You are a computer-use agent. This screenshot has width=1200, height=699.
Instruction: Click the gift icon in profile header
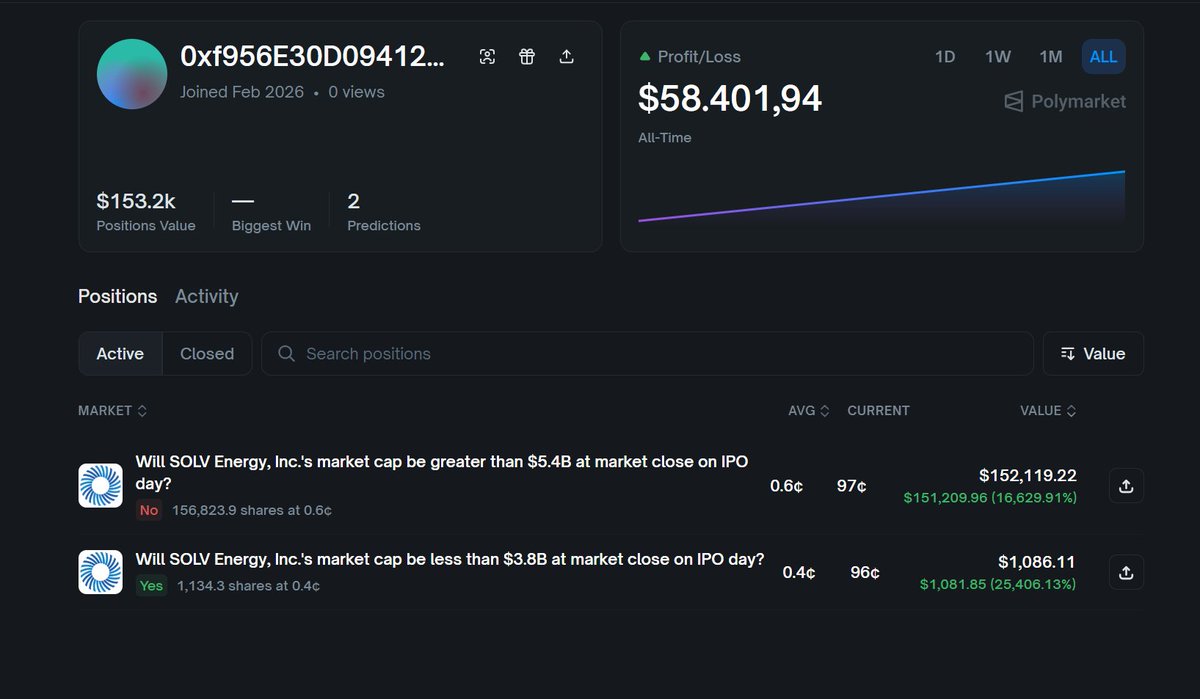pos(527,57)
